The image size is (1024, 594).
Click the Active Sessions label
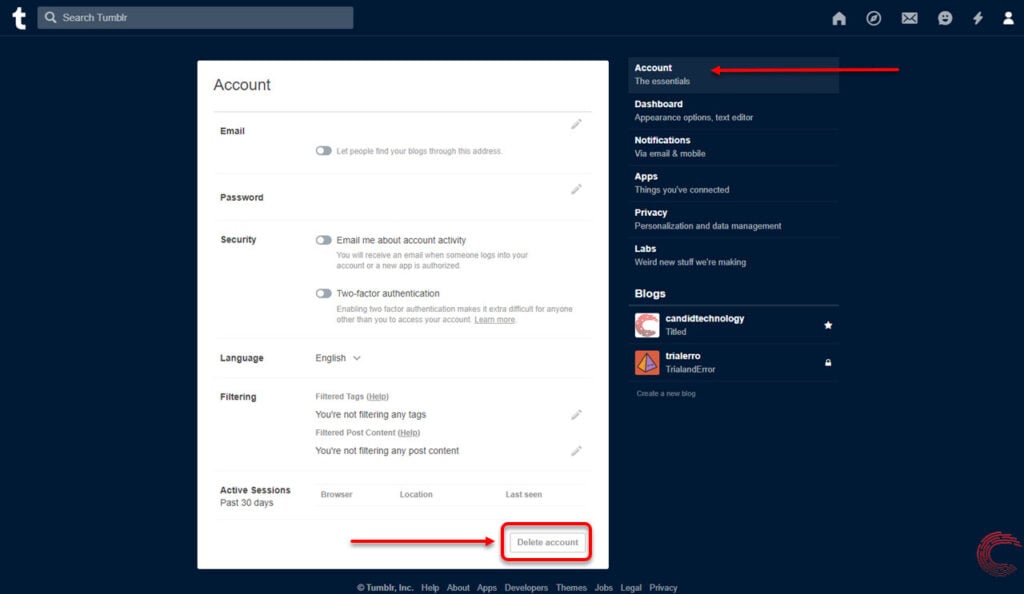[x=255, y=490]
